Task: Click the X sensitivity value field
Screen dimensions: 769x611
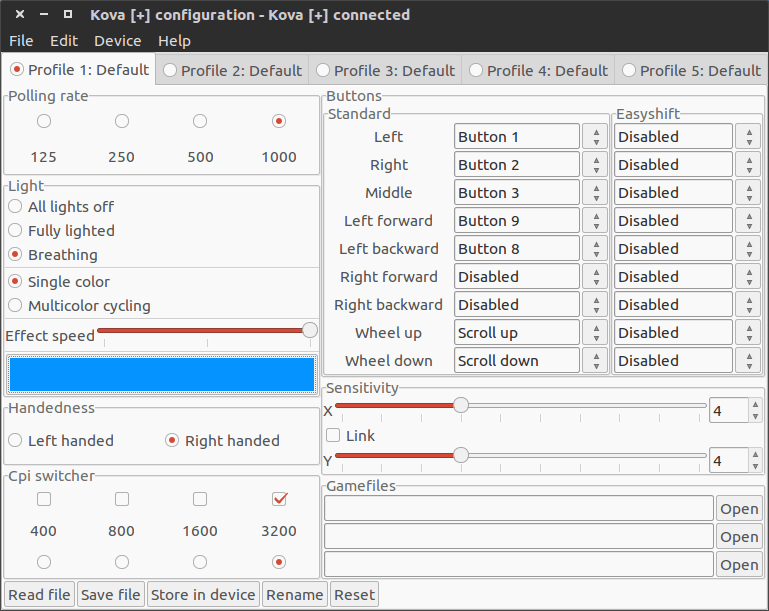Action: coord(729,410)
